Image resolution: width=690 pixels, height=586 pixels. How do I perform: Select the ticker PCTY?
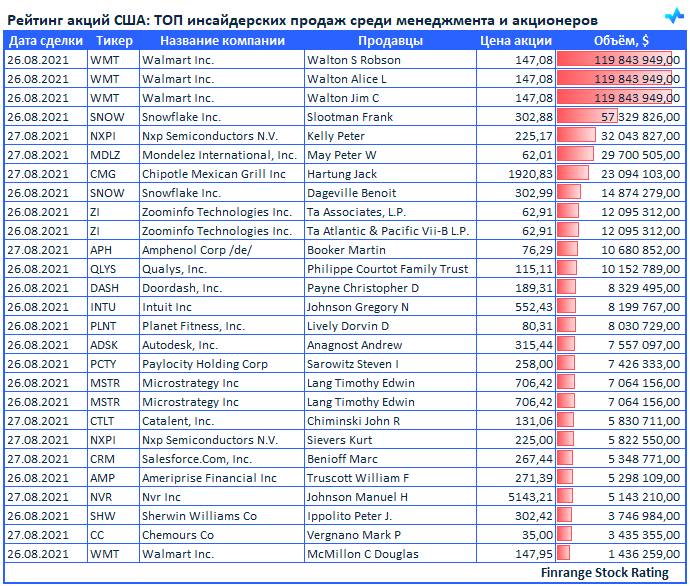point(103,364)
